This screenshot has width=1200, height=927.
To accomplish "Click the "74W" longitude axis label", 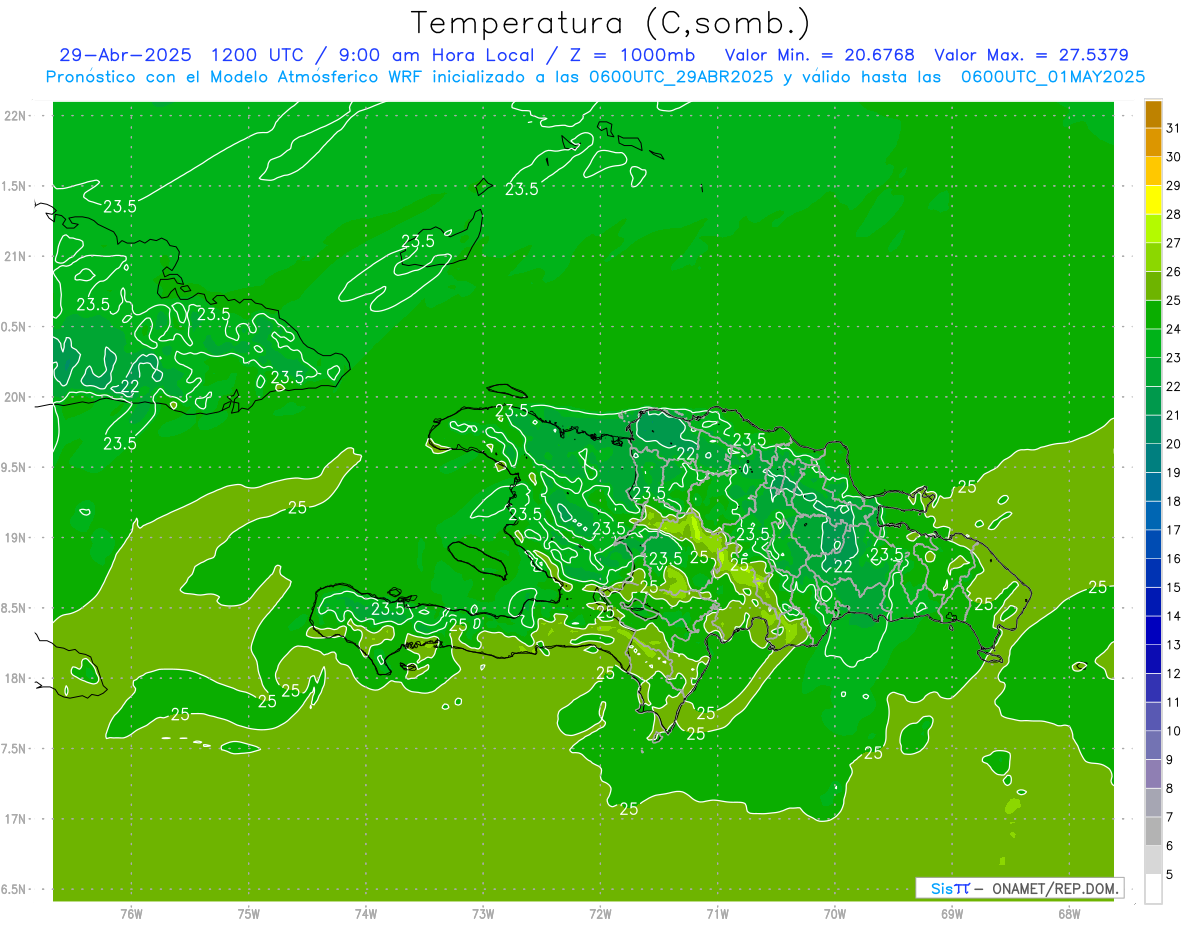I will 366,913.
